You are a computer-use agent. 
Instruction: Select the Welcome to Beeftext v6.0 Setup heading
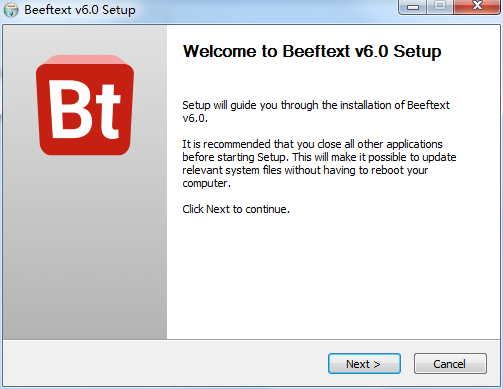(312, 51)
